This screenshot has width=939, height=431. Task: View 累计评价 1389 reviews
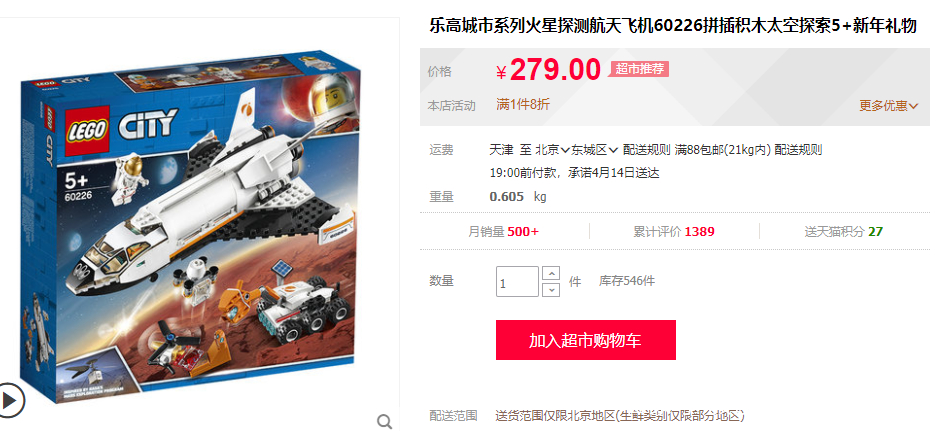674,232
